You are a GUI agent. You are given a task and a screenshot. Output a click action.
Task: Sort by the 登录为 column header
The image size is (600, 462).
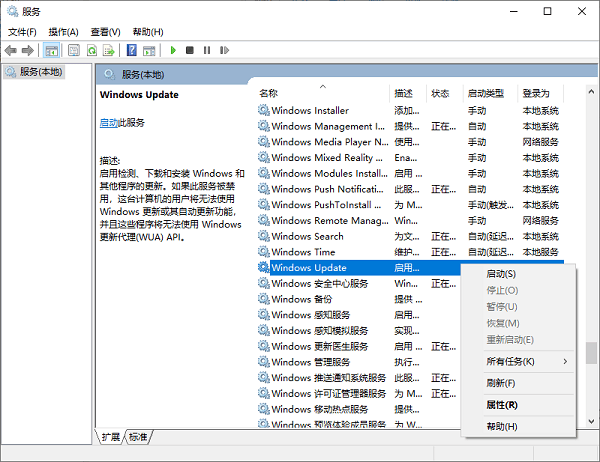point(540,93)
